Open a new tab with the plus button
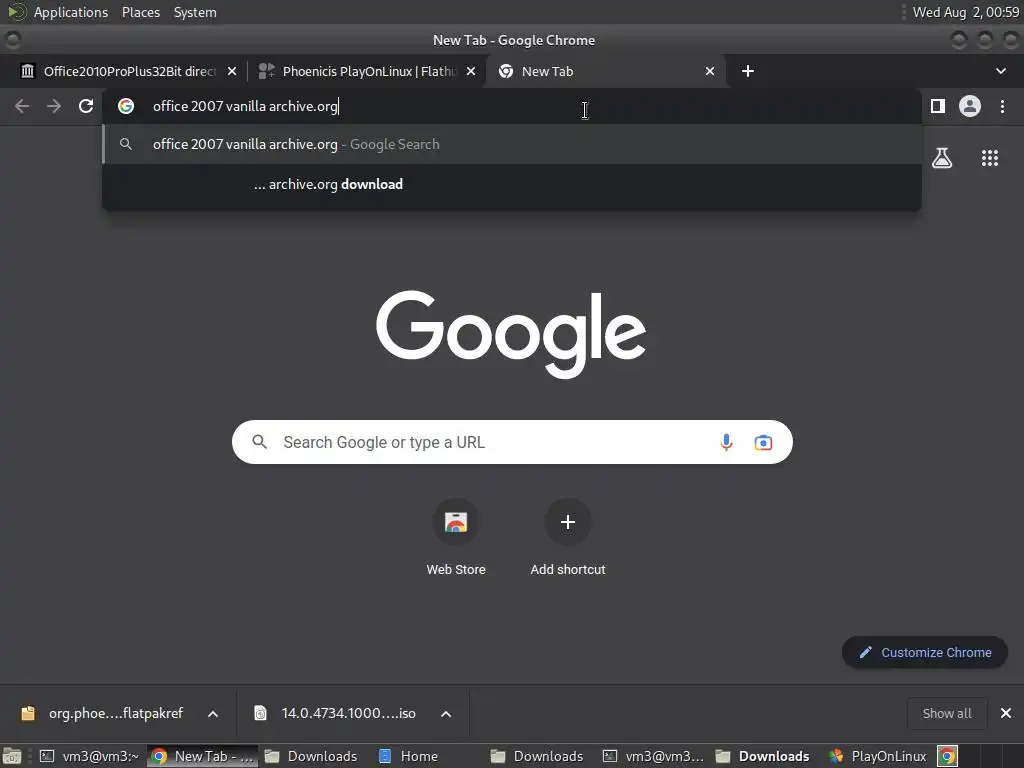Viewport: 1024px width, 768px height. pos(748,71)
